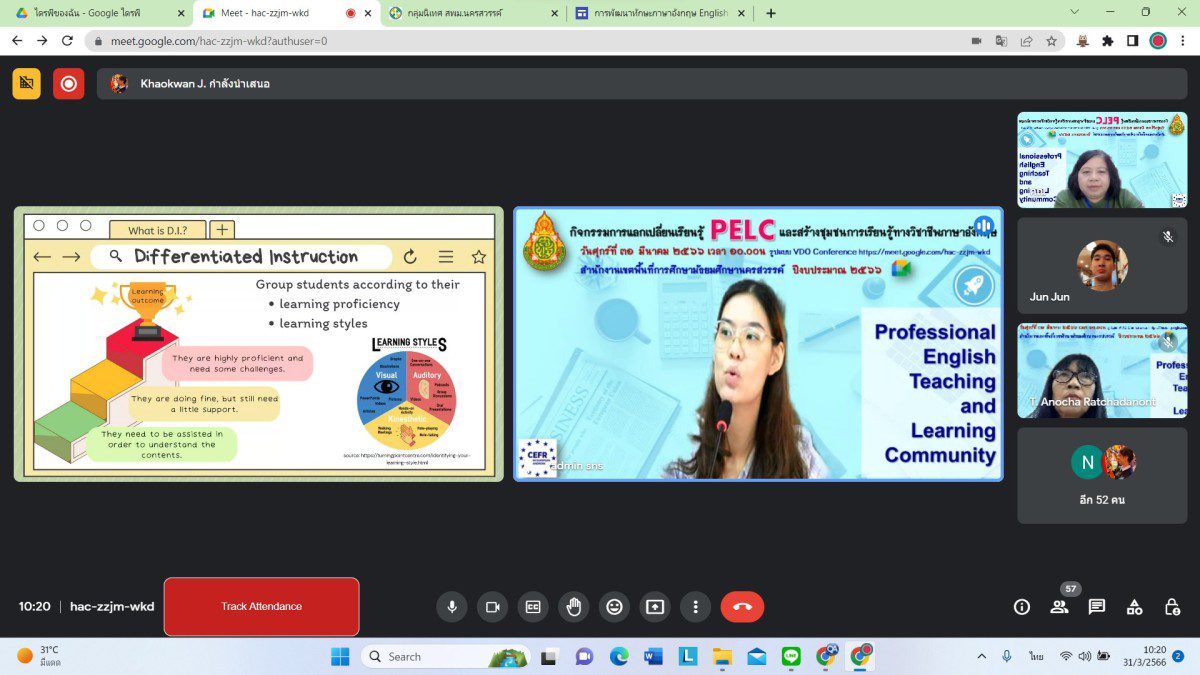Open host controls lock icon
Image resolution: width=1200 pixels, height=675 pixels.
click(1172, 606)
